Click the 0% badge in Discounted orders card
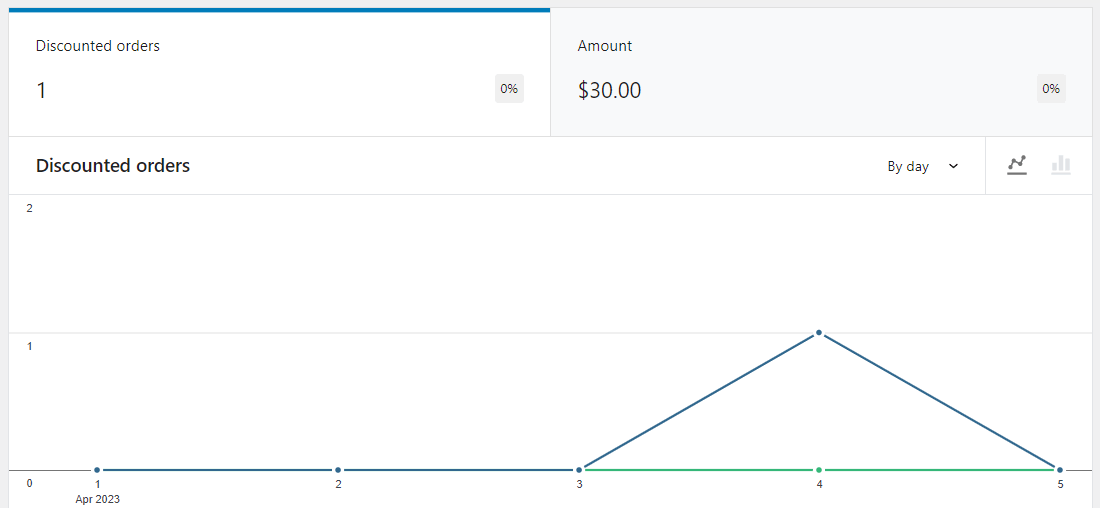 [x=509, y=88]
